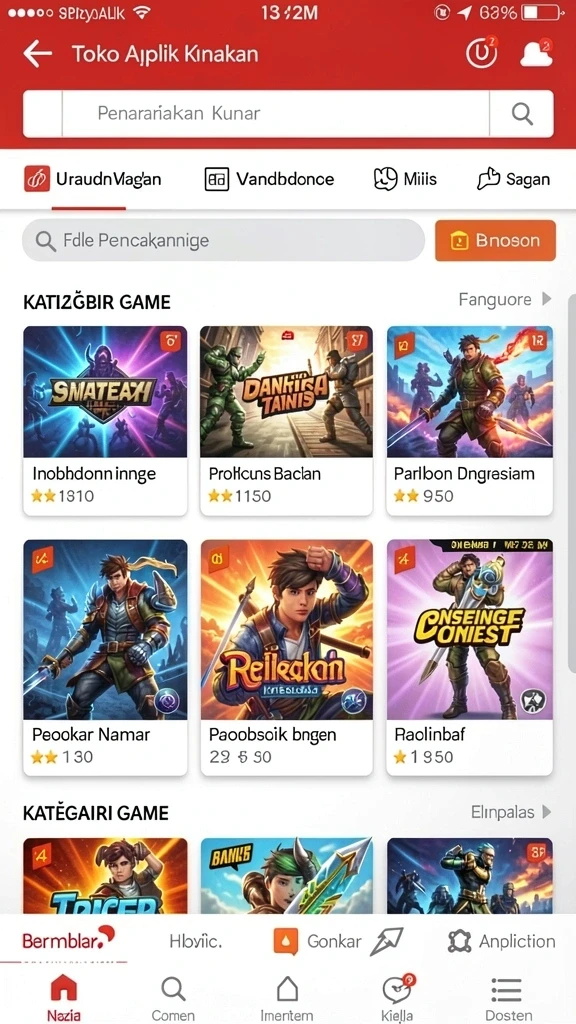Click the orange Bnoson button
This screenshot has height=1024, width=576.
pos(495,240)
